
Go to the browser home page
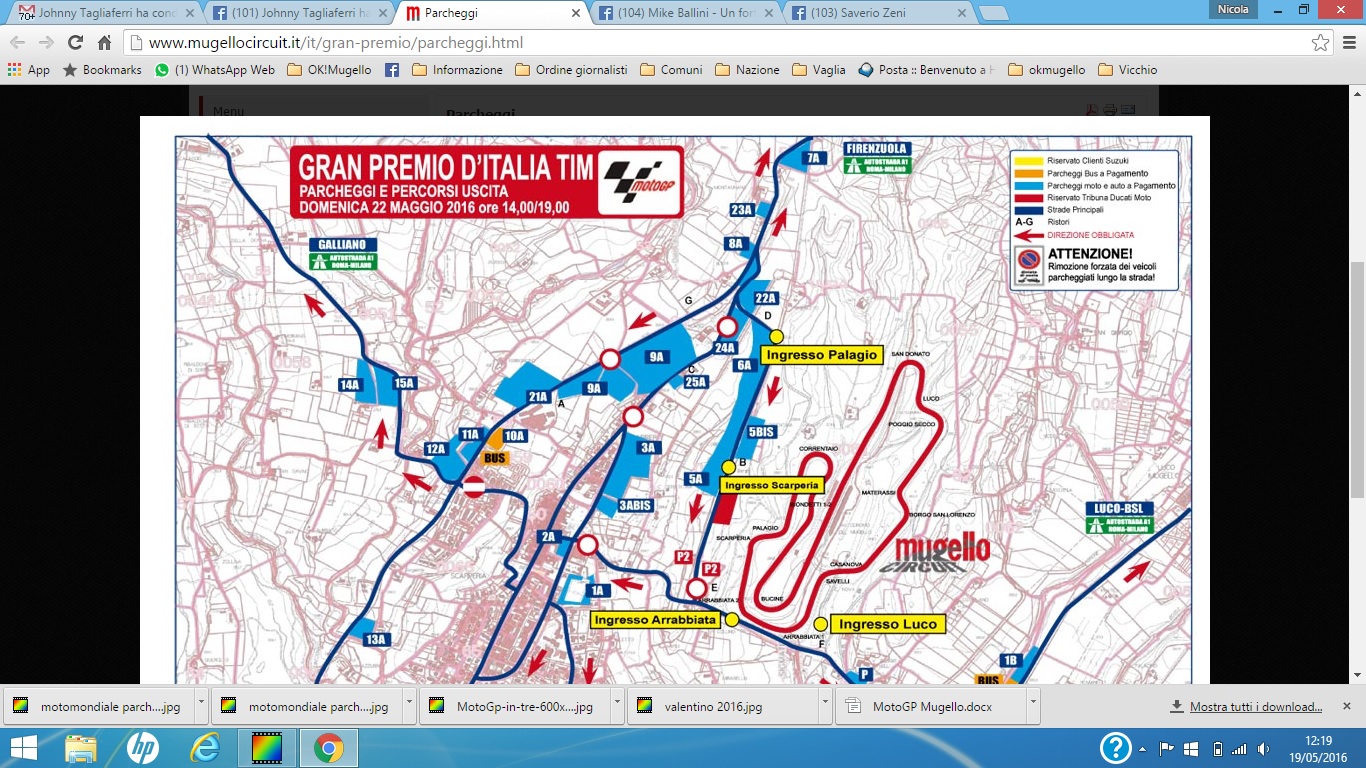click(104, 43)
